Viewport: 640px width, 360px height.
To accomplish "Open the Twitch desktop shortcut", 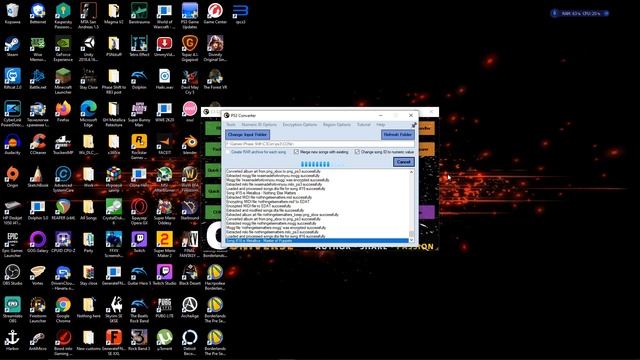I will pos(139,242).
